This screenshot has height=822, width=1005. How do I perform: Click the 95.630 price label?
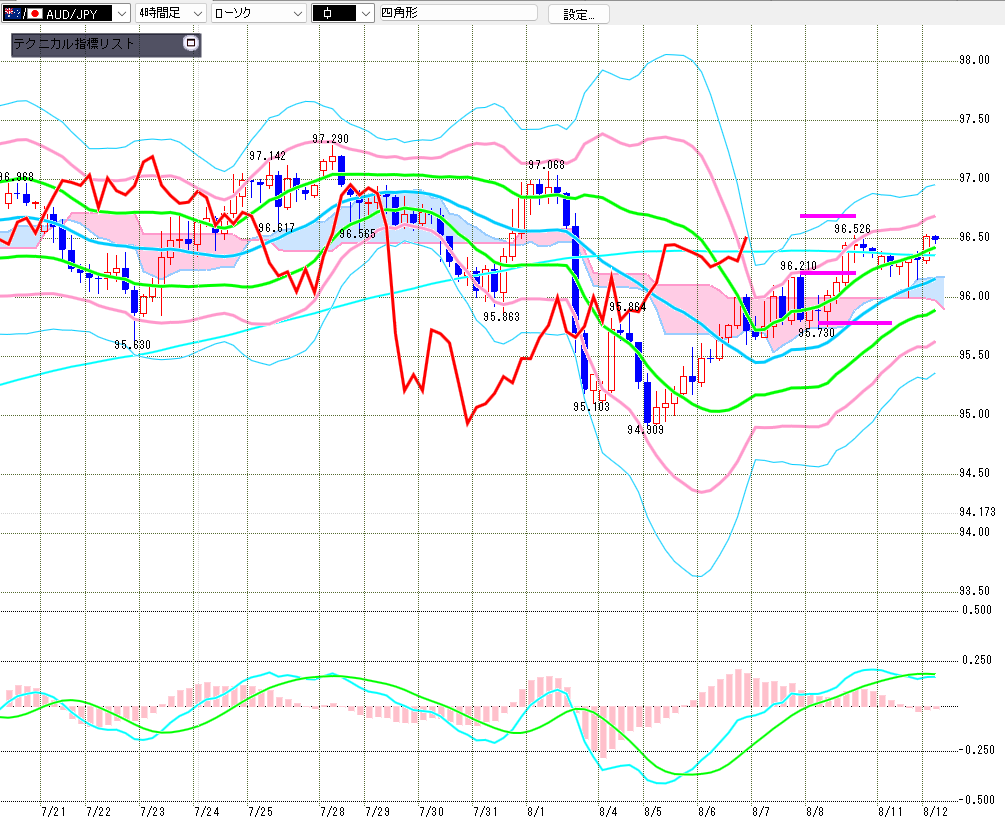pyautogui.click(x=133, y=345)
